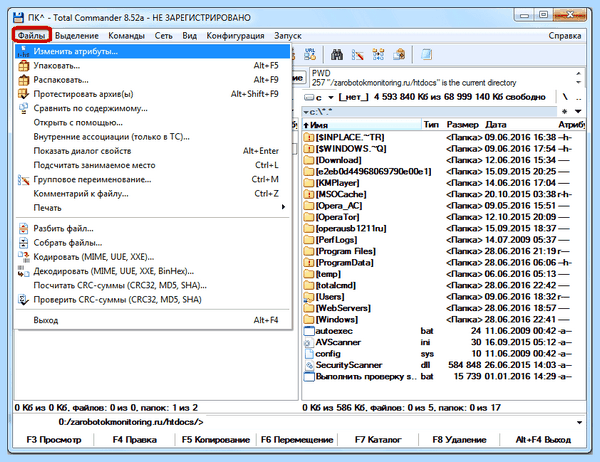Screen dimensions: 600x462
Task: Open the command line history dropdown
Action: pyautogui.click(x=579, y=422)
